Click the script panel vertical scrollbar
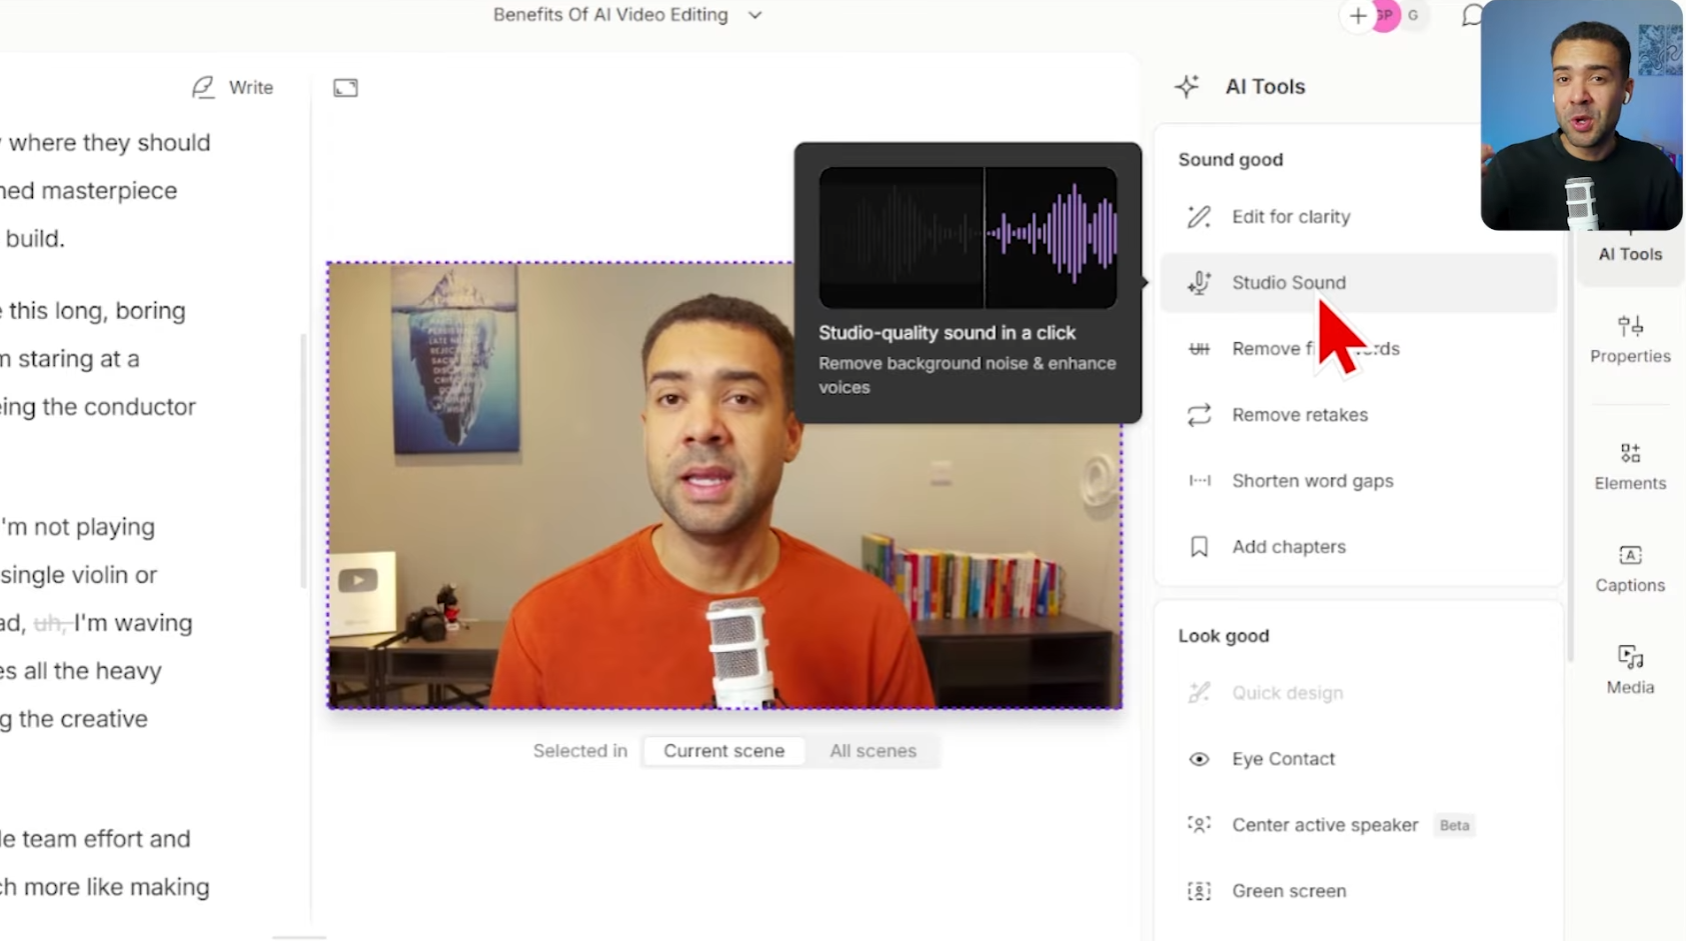1686x941 pixels. pyautogui.click(x=303, y=460)
